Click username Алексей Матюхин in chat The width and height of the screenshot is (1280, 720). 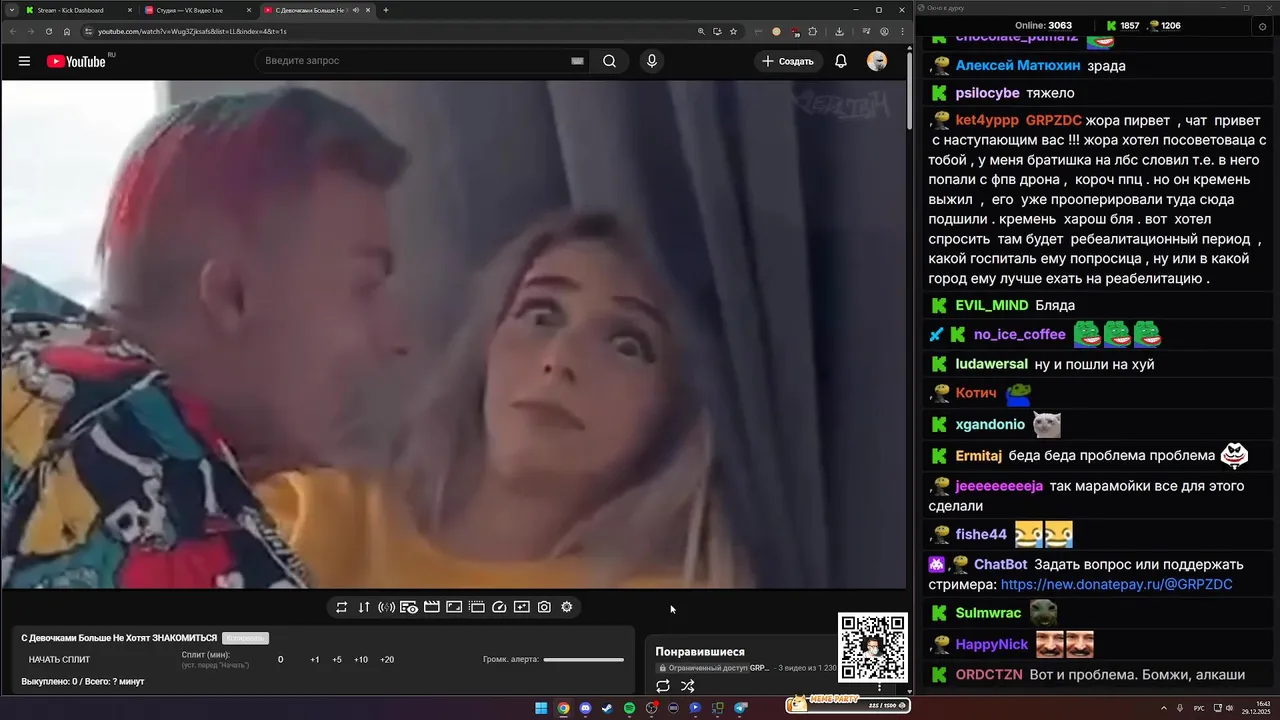[x=1017, y=66]
